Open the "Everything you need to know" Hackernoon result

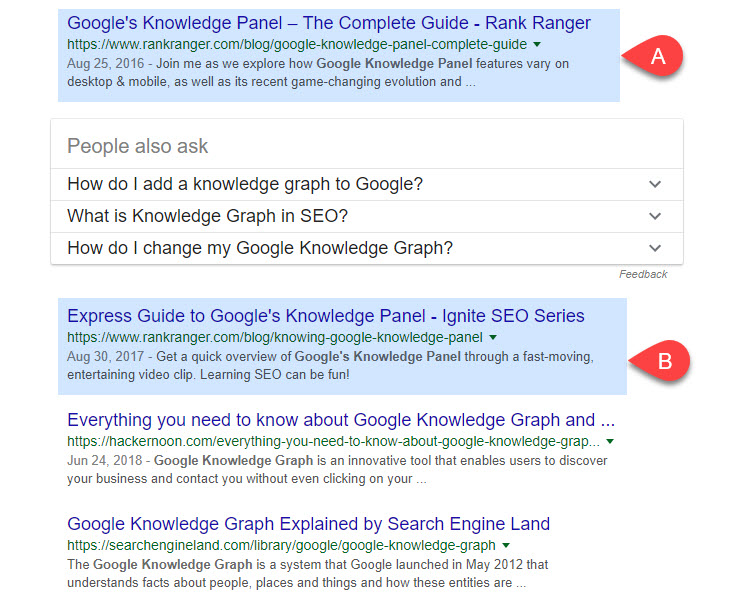pyautogui.click(x=340, y=420)
